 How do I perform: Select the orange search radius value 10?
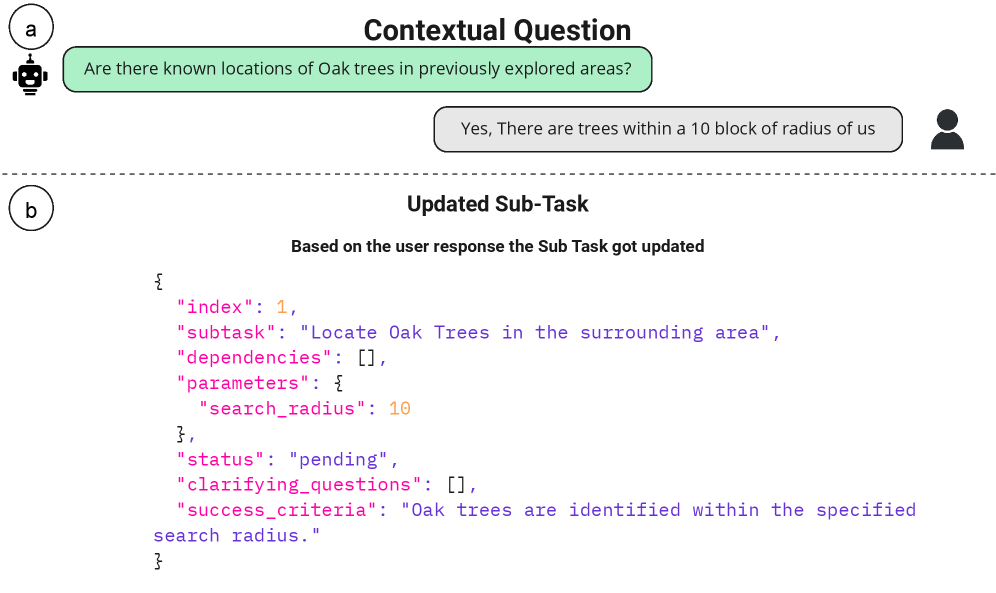point(399,408)
